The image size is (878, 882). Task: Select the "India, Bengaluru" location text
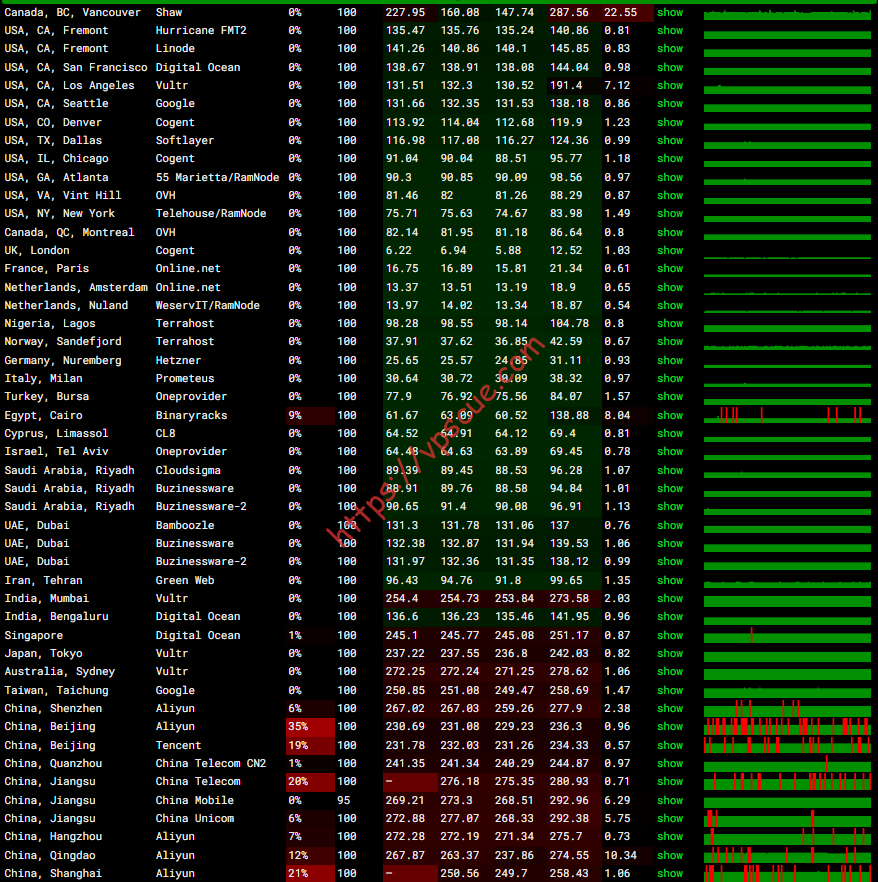(56, 616)
